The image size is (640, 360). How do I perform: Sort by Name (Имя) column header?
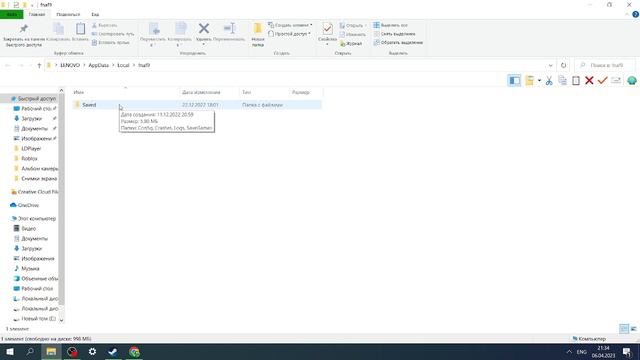126,93
